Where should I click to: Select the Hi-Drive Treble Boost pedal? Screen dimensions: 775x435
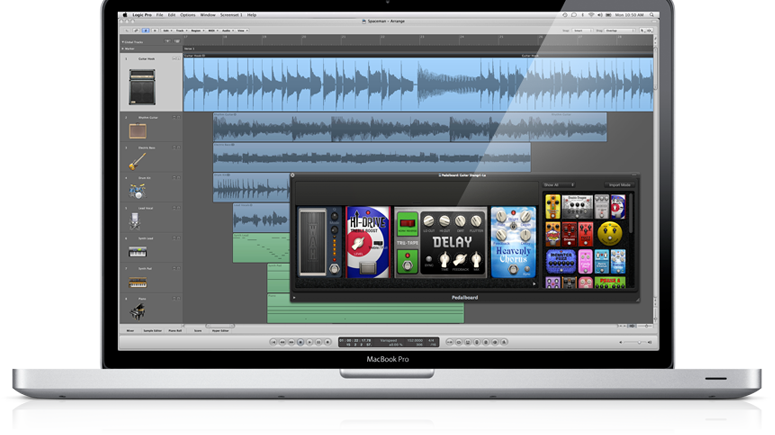click(368, 242)
